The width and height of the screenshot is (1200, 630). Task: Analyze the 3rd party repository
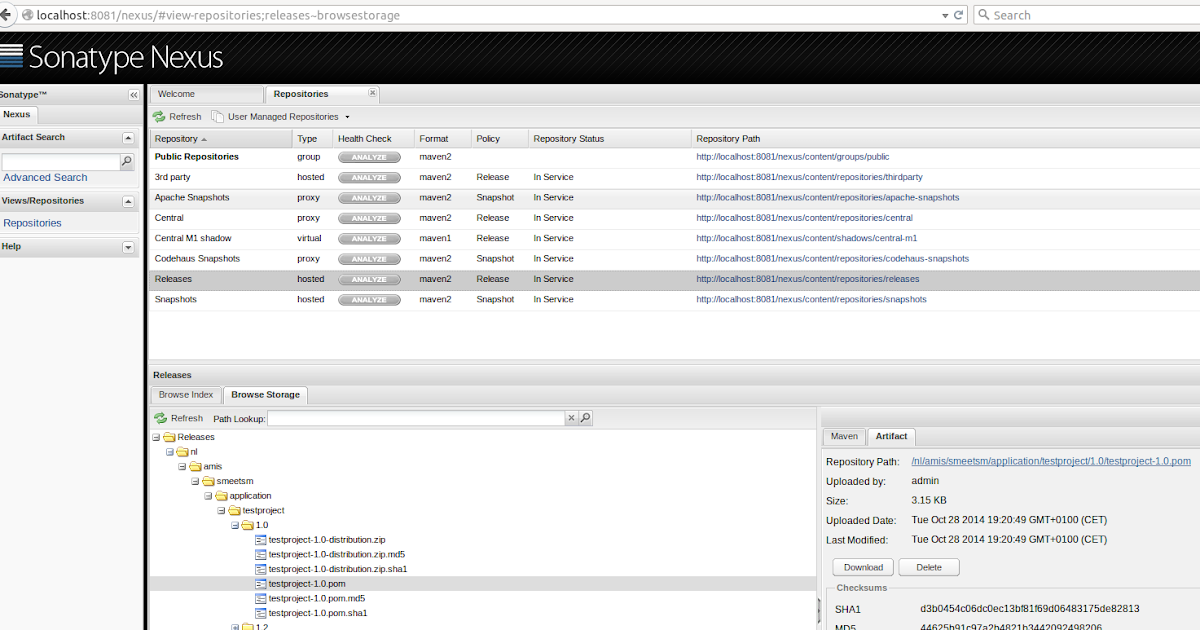[369, 177]
